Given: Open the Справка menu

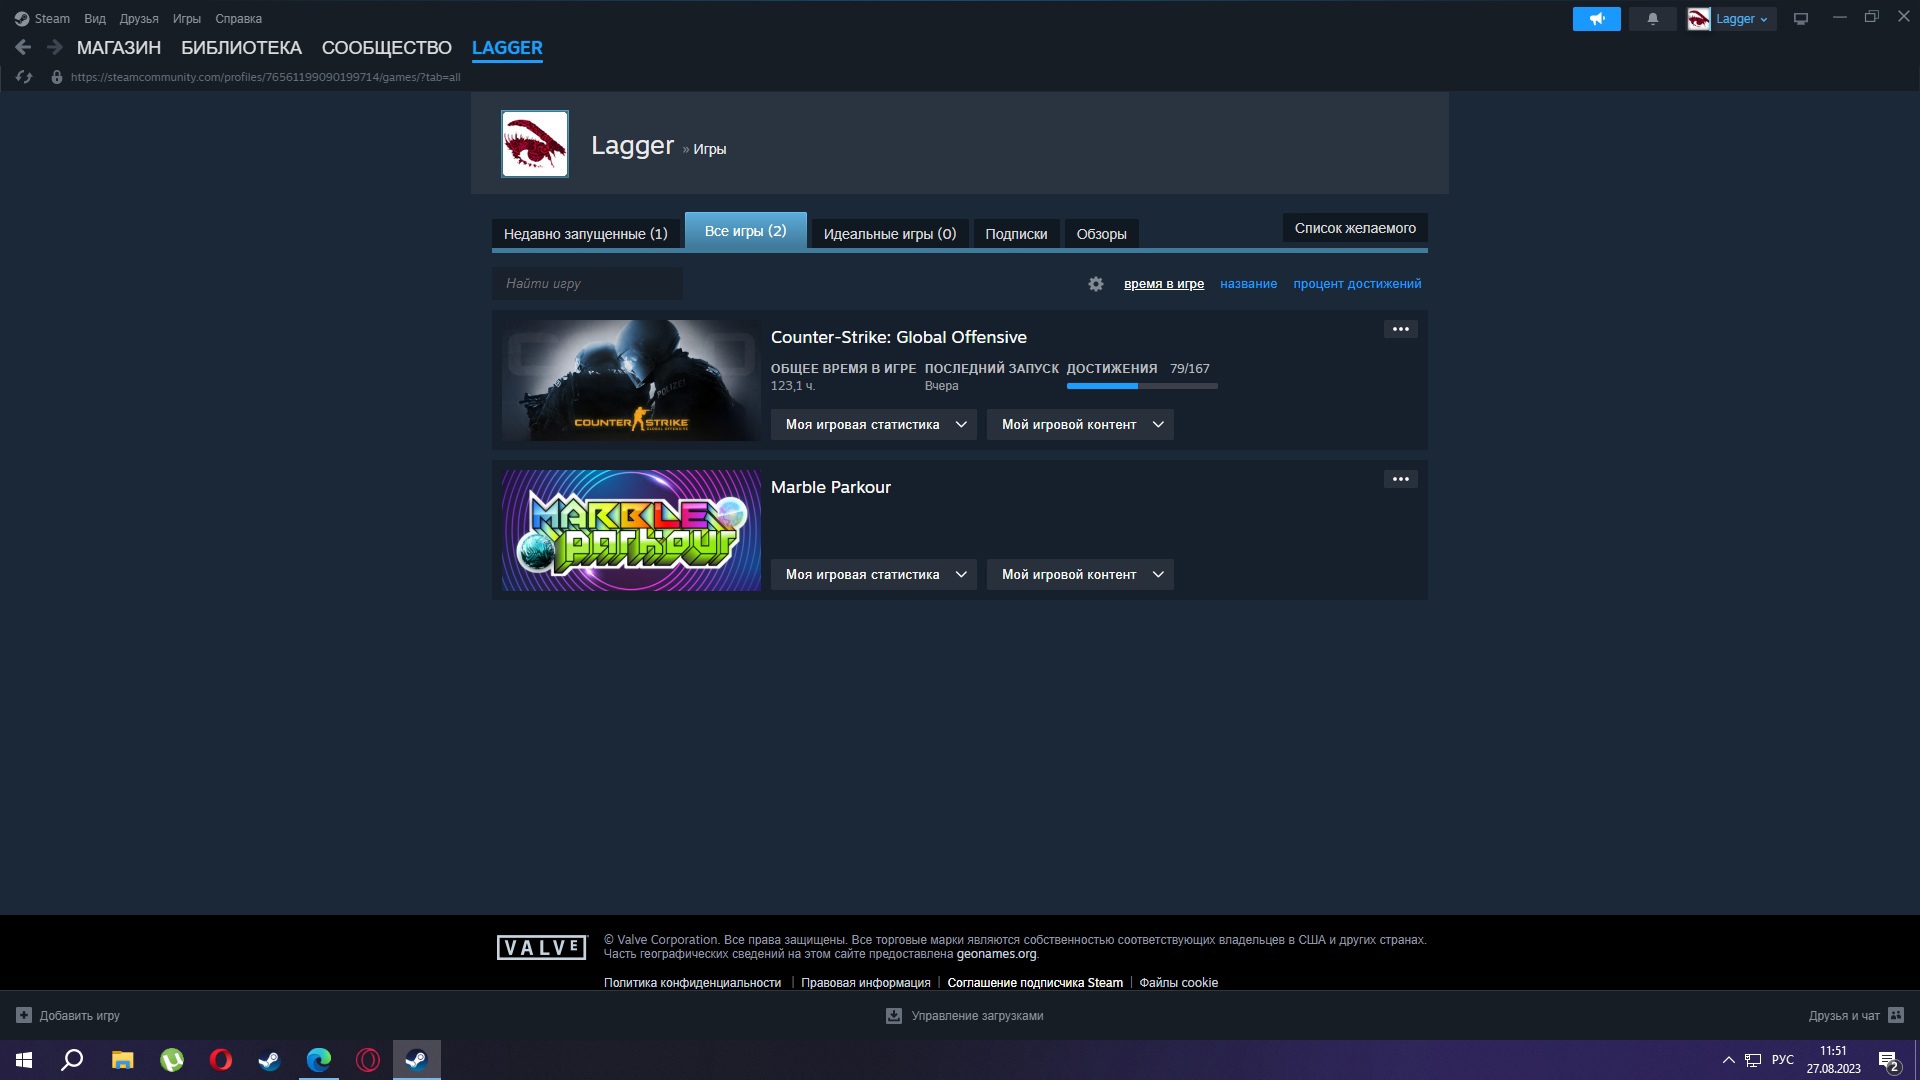Looking at the screenshot, I should tap(238, 18).
